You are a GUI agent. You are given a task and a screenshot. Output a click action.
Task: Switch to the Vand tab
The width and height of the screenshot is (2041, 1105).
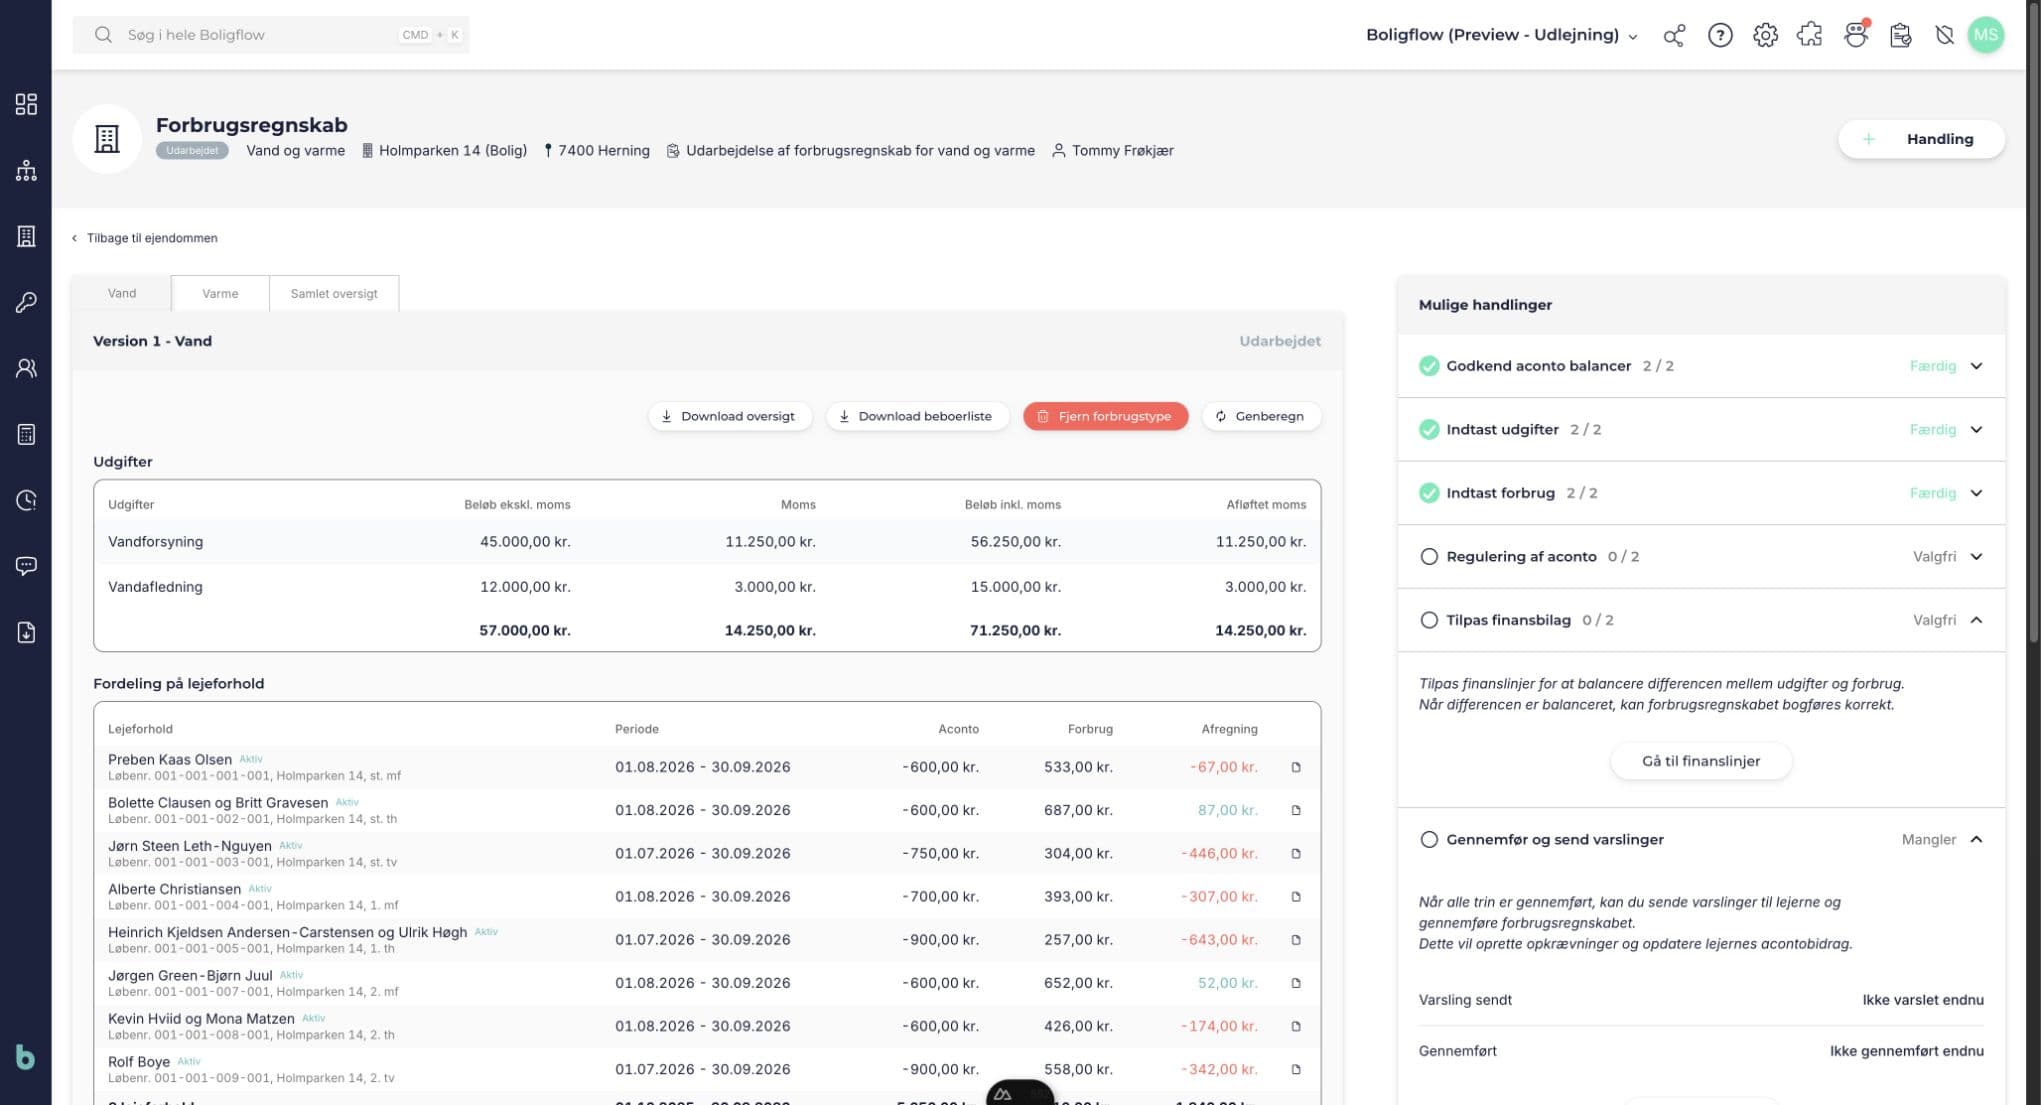click(x=122, y=293)
